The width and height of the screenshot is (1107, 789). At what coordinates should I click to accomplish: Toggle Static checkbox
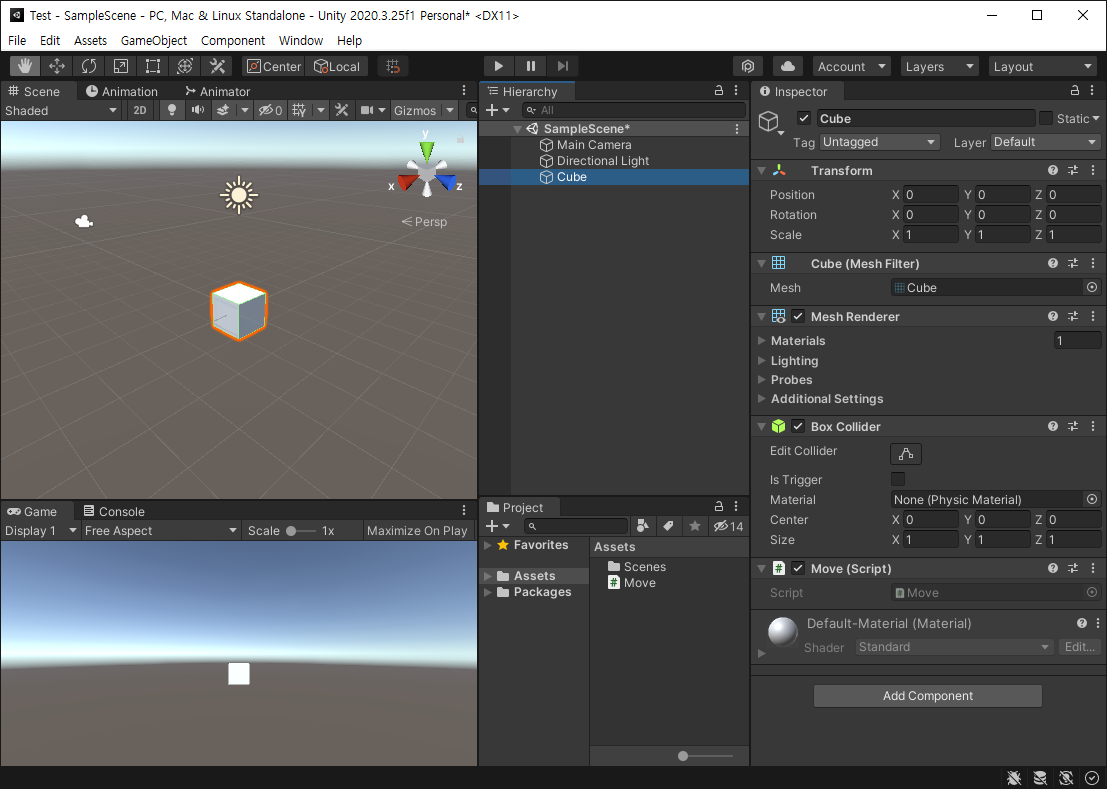(x=1046, y=118)
